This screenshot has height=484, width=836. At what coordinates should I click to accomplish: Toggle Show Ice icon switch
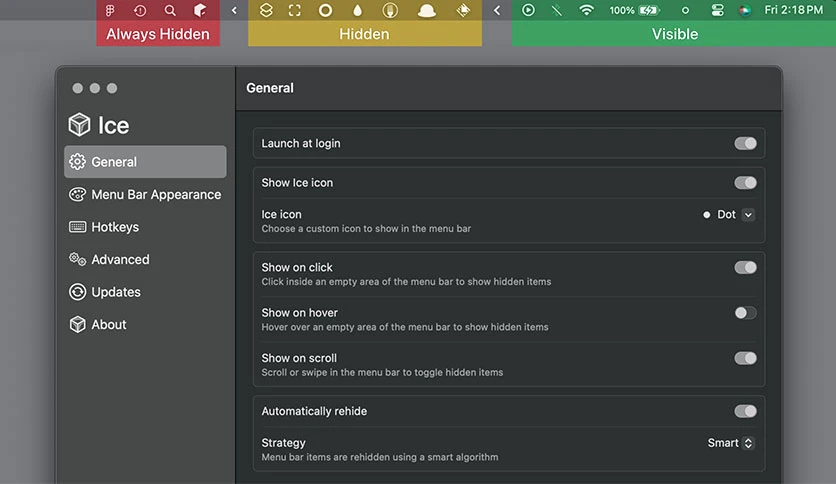coord(745,183)
